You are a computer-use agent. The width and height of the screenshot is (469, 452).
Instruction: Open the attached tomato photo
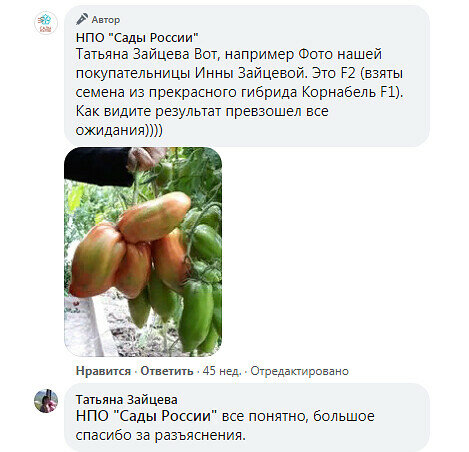pyautogui.click(x=143, y=252)
